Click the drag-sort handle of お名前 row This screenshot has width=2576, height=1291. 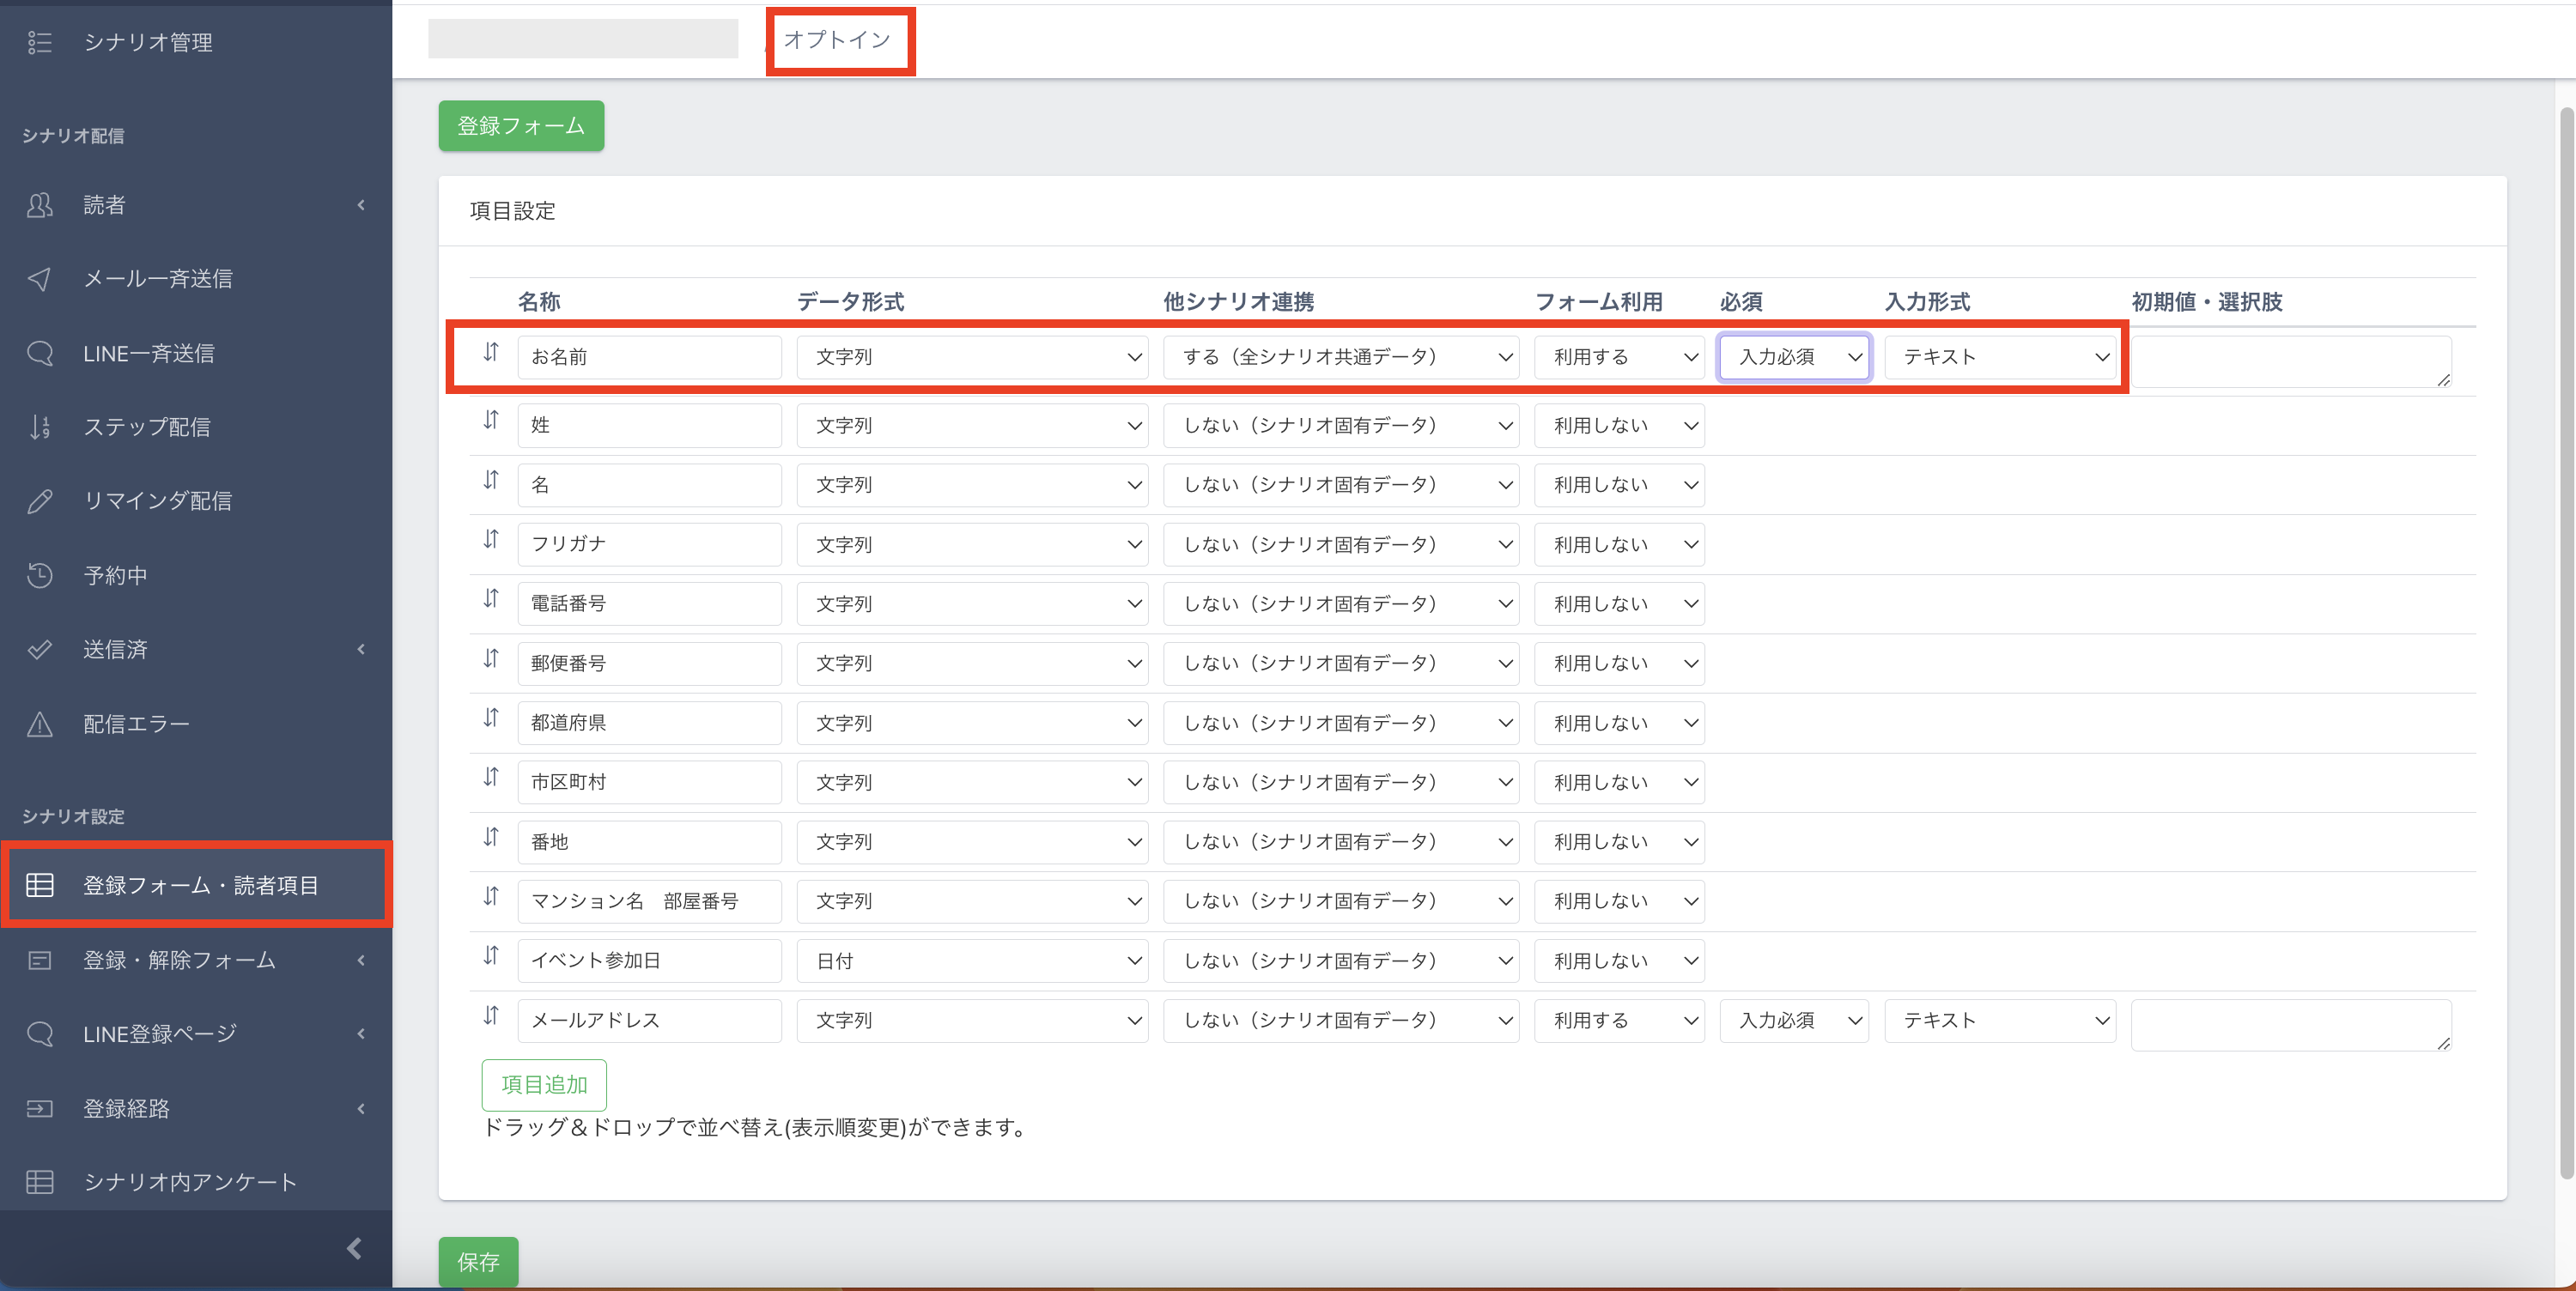tap(491, 352)
